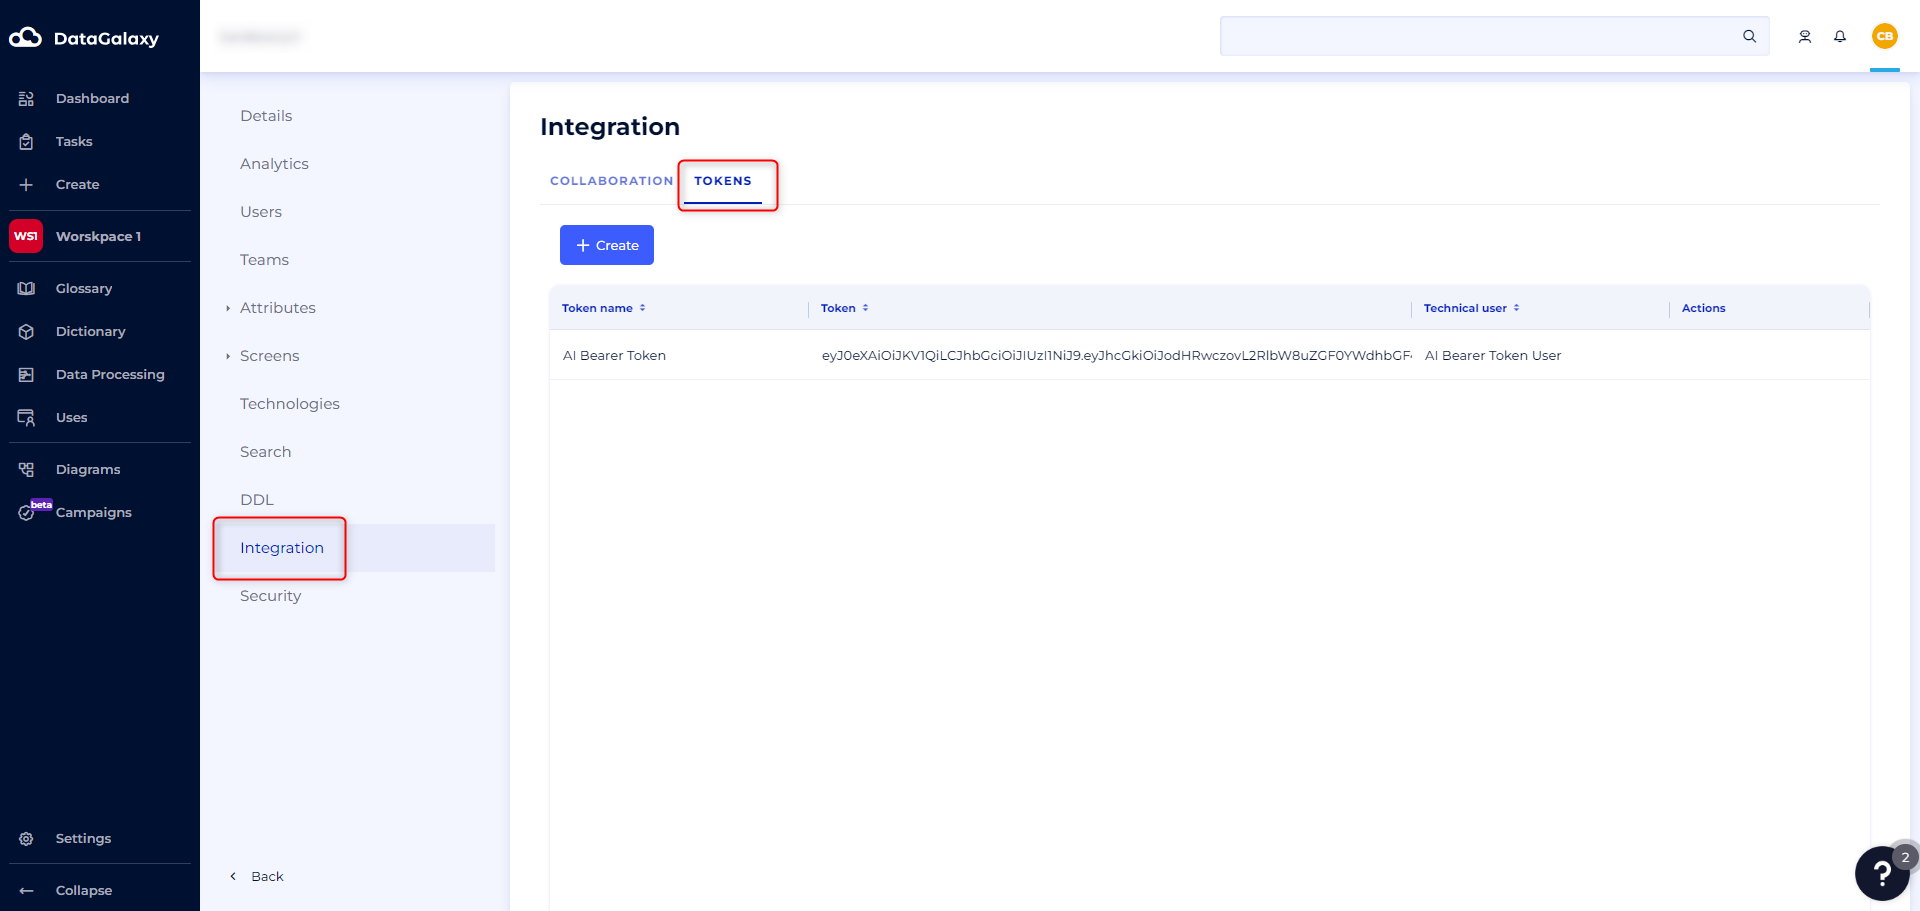Go Back from settings menu
The width and height of the screenshot is (1920, 911).
(x=257, y=876)
